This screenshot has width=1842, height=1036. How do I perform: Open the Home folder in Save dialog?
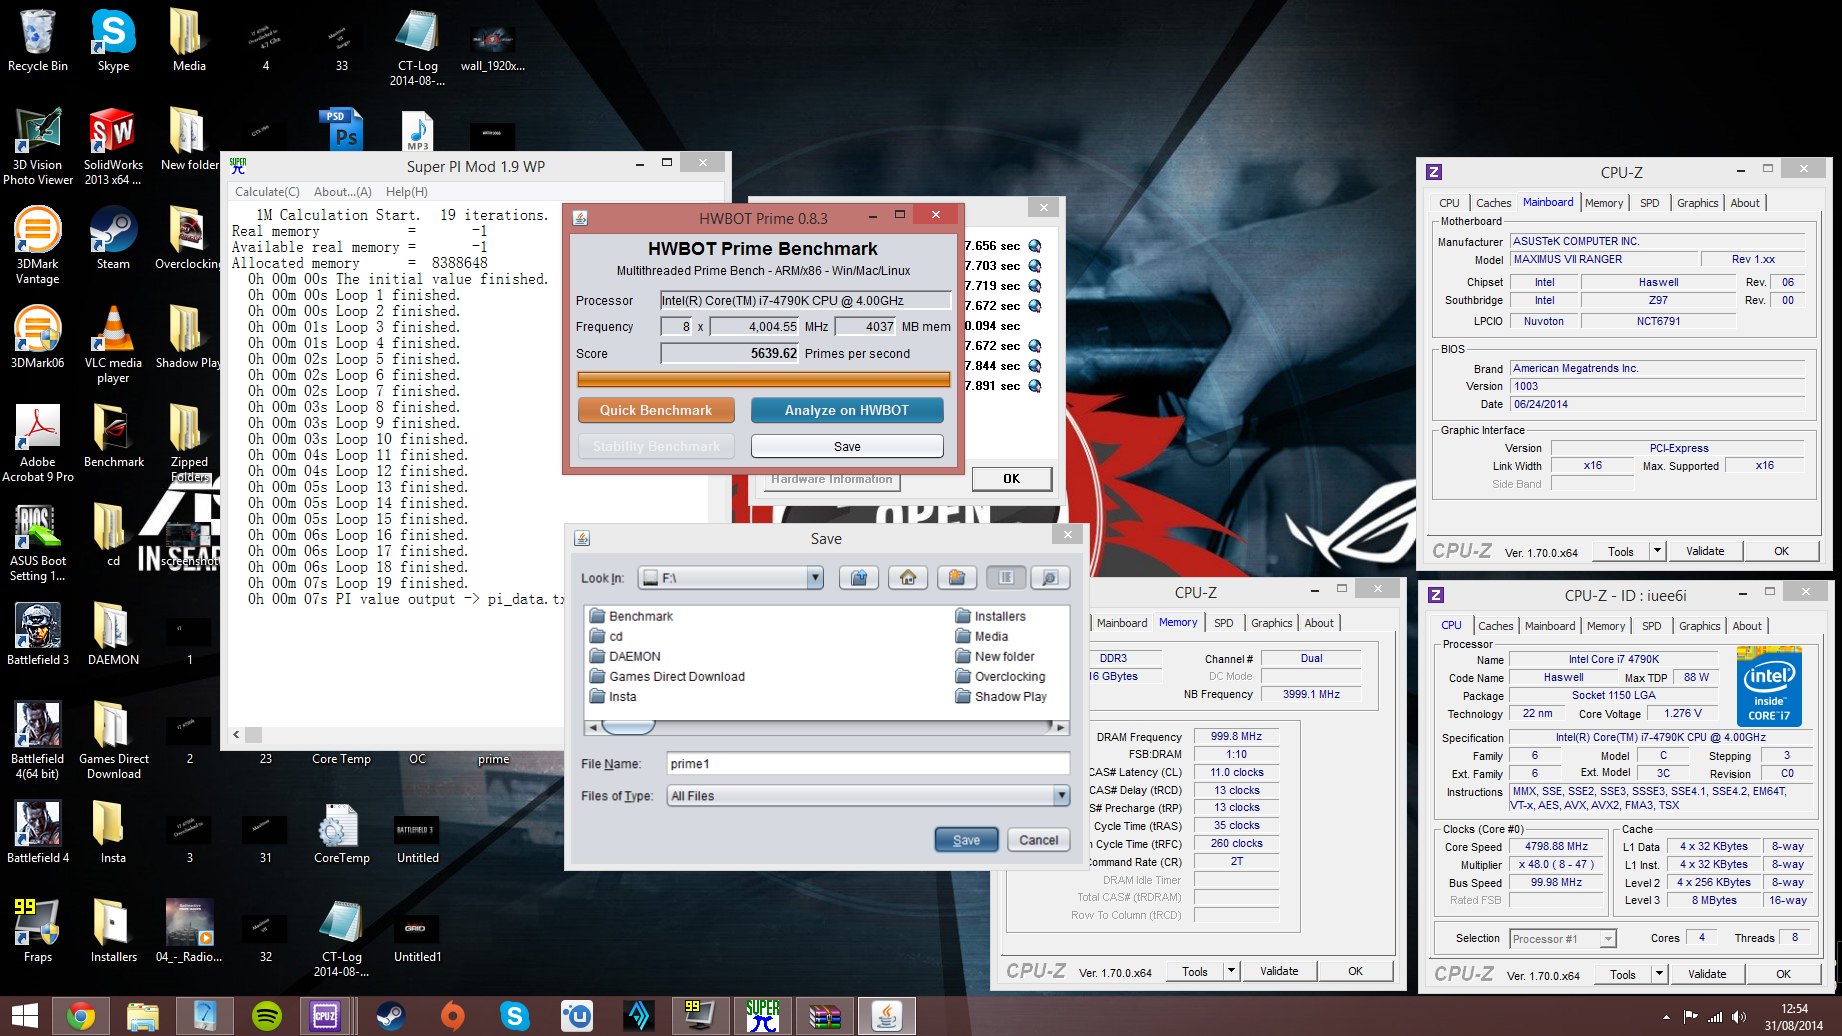[908, 577]
